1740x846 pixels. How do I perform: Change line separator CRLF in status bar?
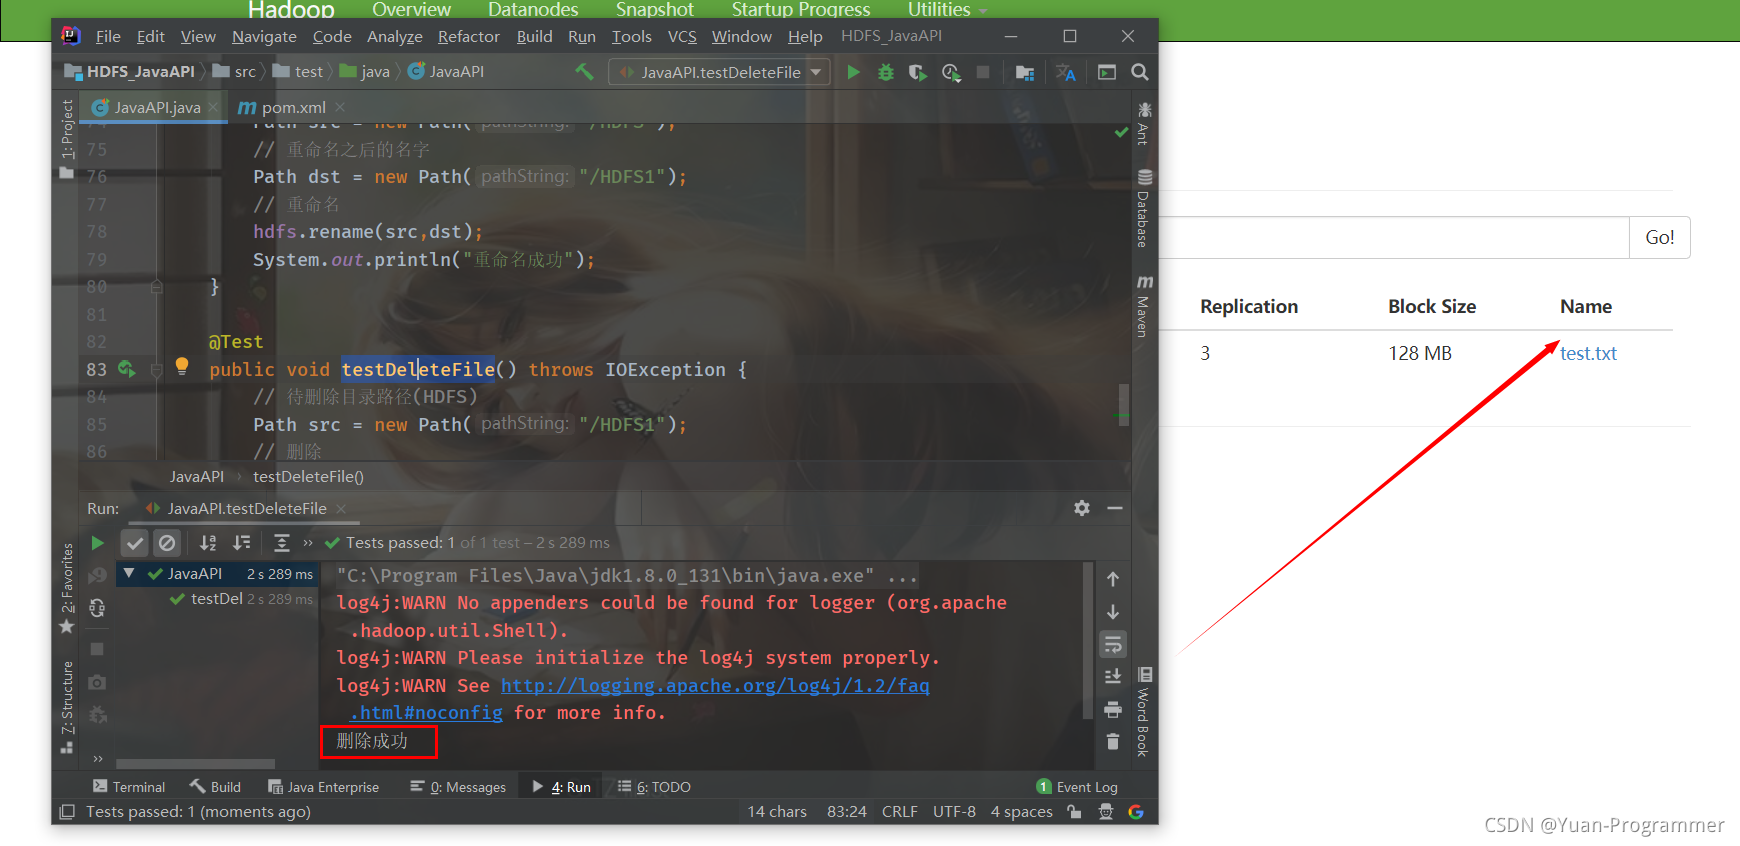(x=900, y=812)
